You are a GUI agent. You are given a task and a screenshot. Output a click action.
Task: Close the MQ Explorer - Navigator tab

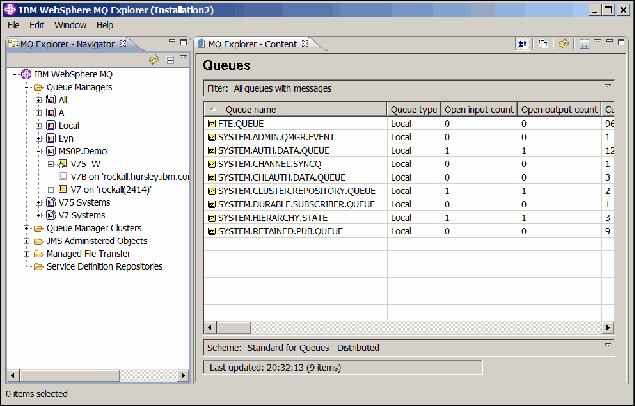pyautogui.click(x=124, y=43)
